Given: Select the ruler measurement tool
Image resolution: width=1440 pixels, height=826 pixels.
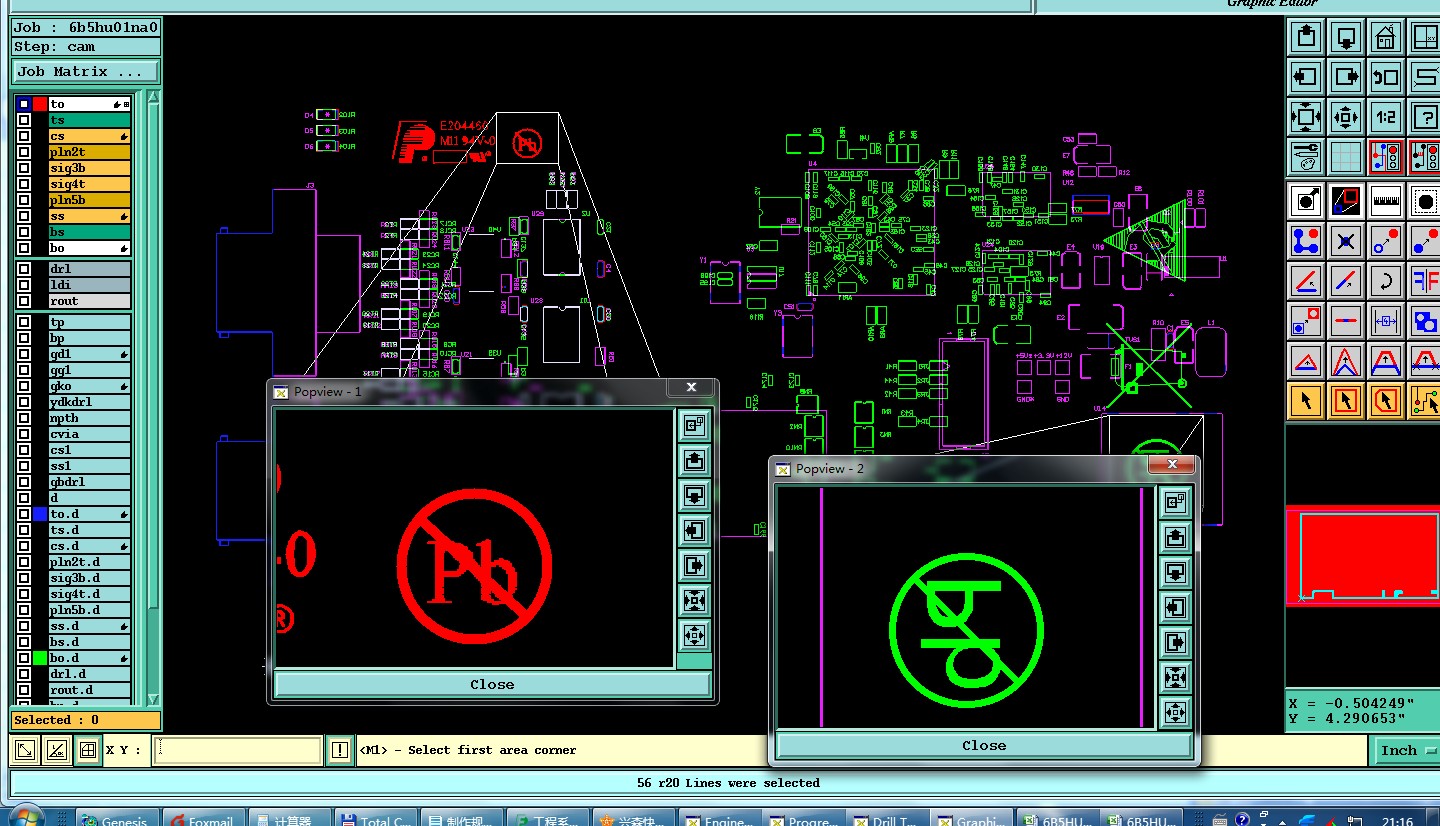Looking at the screenshot, I should tap(1385, 201).
